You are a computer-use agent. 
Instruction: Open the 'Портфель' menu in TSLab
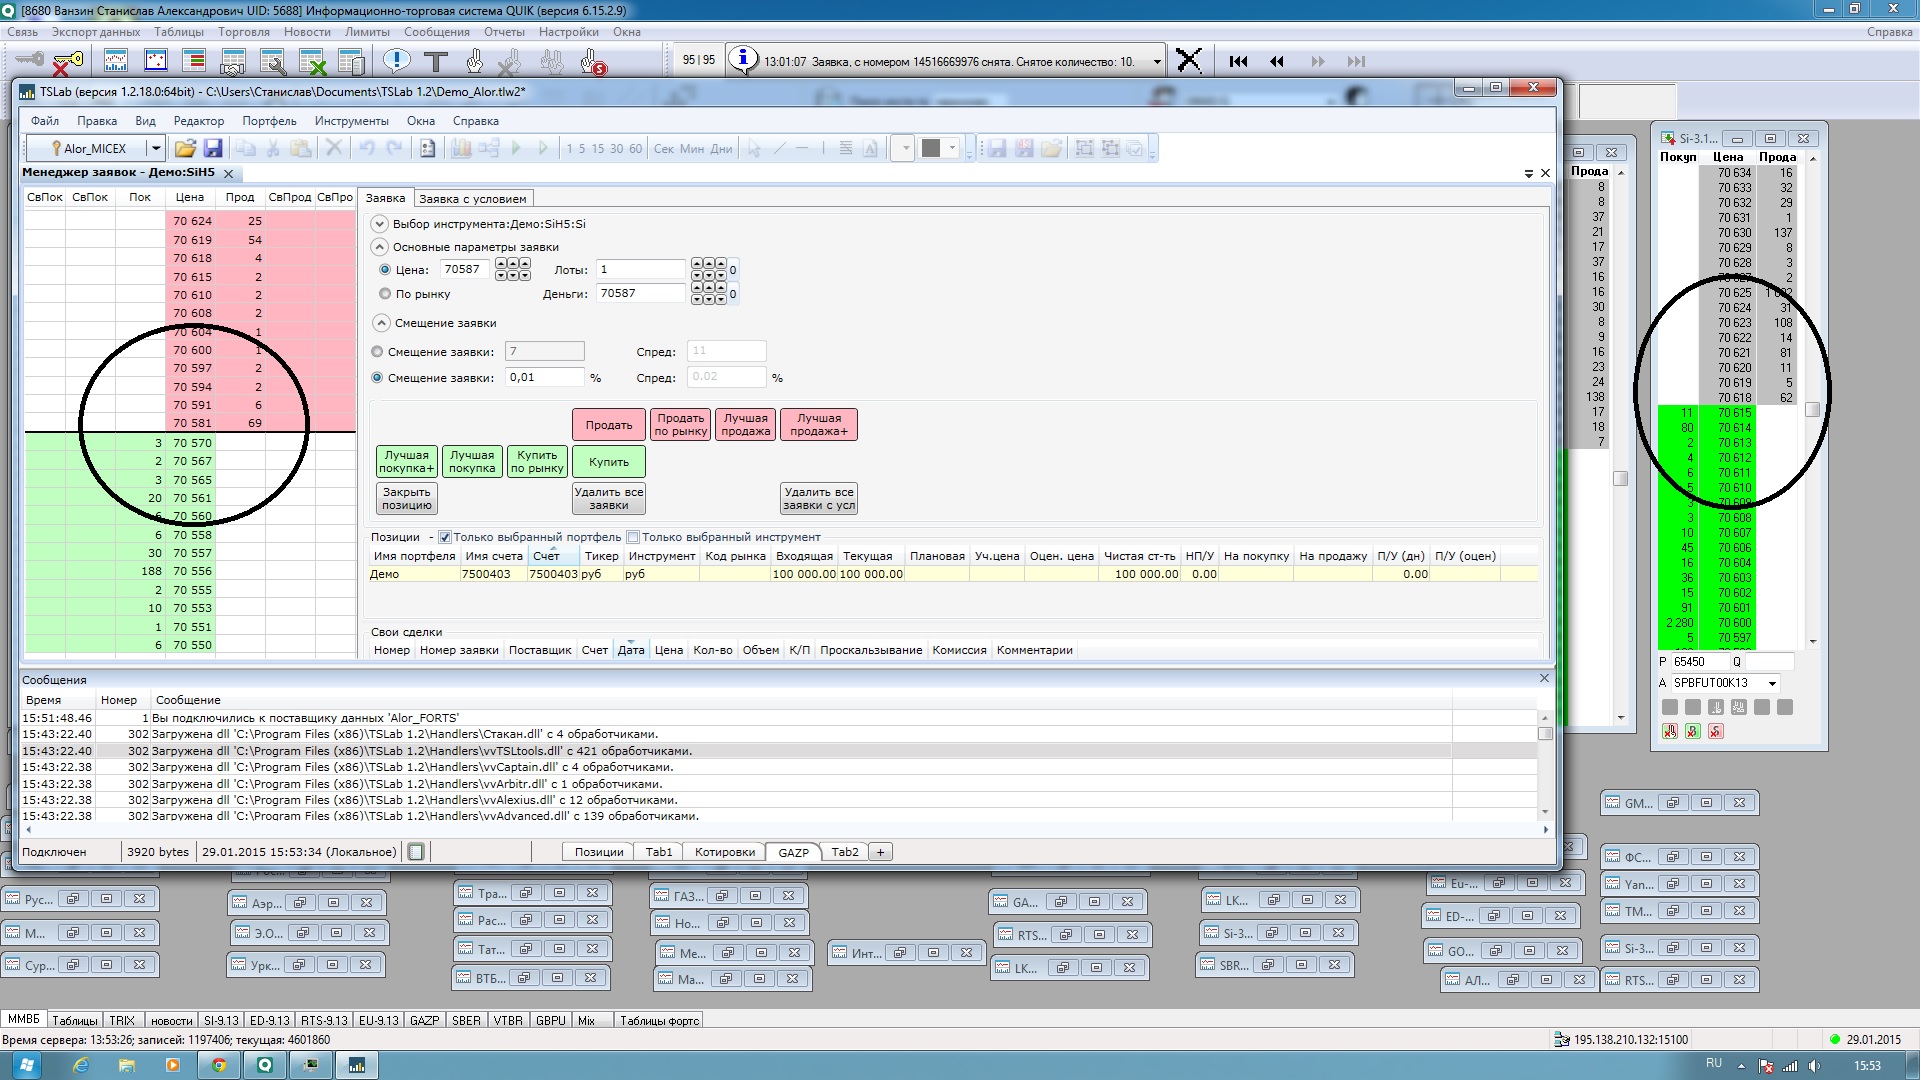tap(269, 121)
